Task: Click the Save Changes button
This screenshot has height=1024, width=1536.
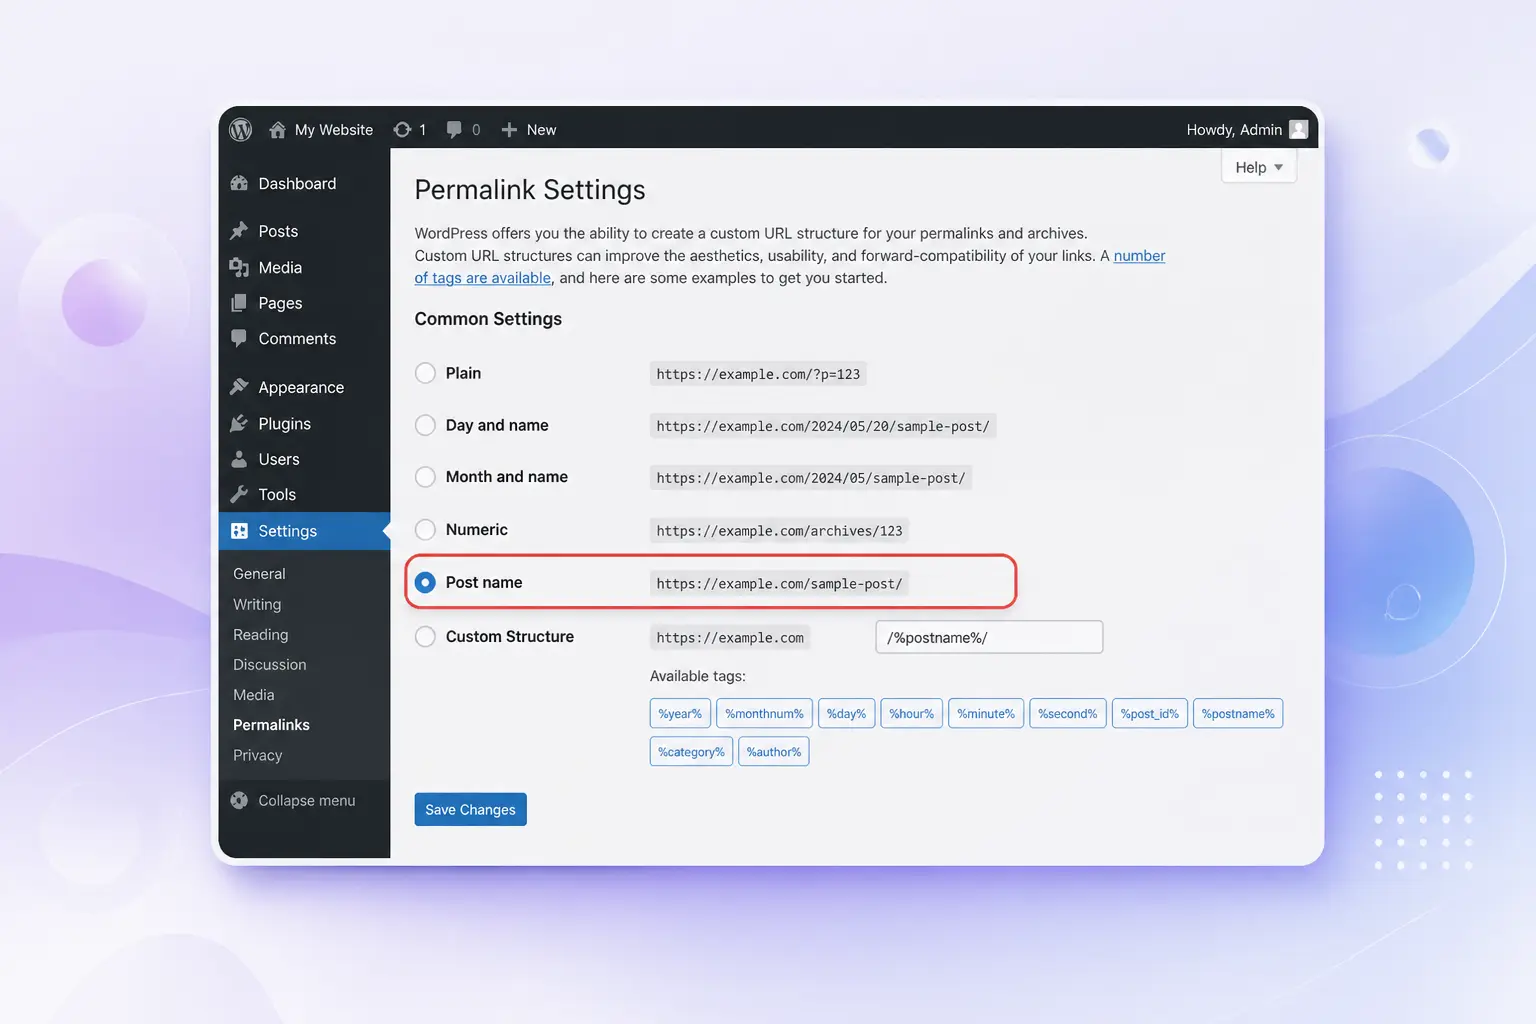Action: (x=470, y=809)
